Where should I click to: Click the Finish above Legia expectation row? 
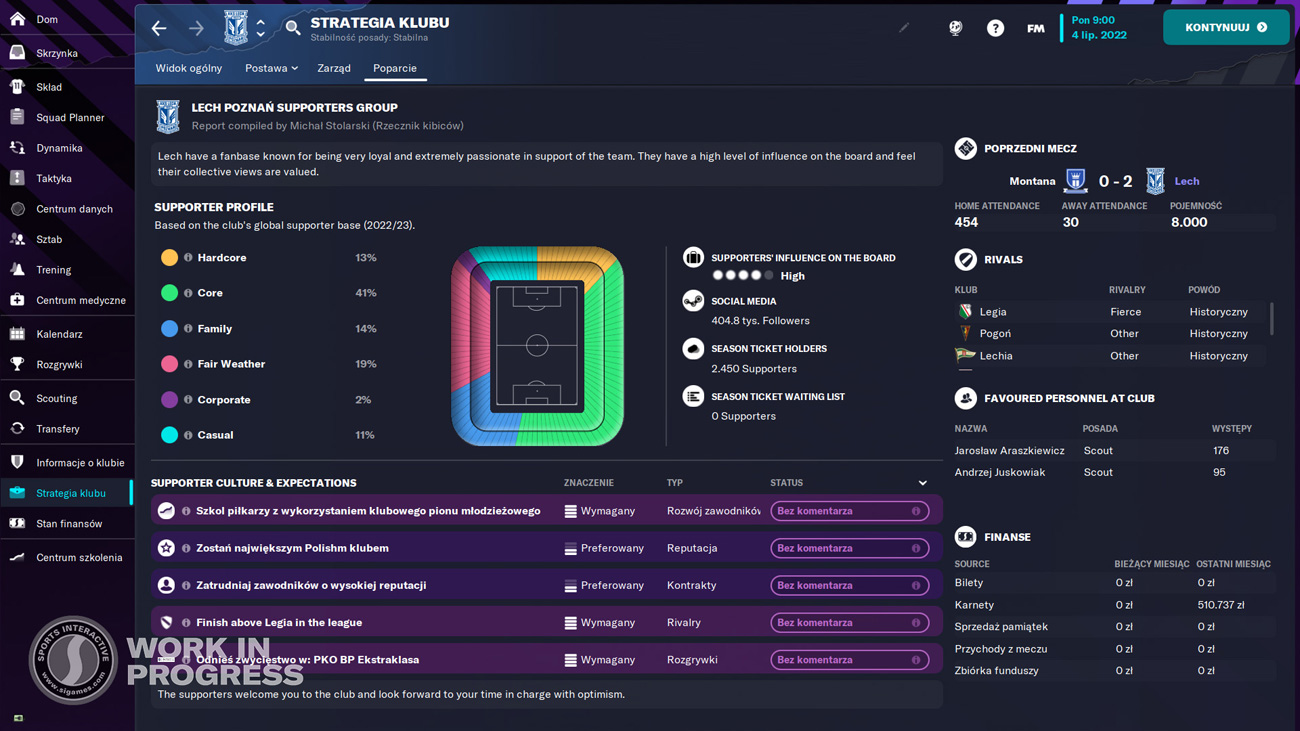[547, 622]
